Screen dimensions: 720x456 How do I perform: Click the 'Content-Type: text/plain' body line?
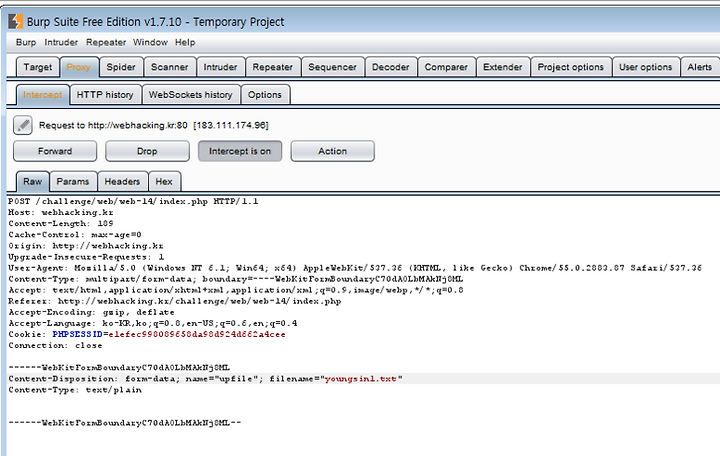(x=75, y=390)
